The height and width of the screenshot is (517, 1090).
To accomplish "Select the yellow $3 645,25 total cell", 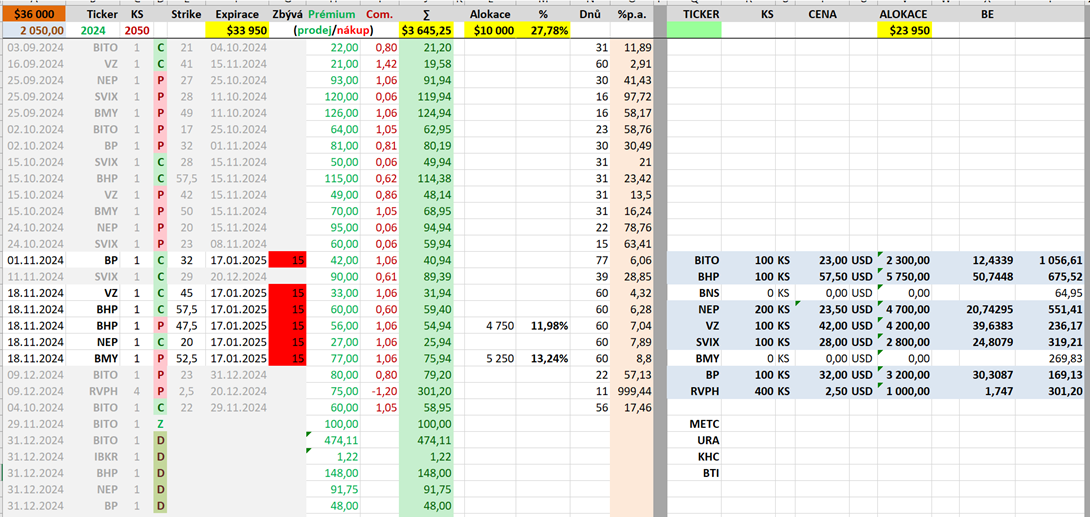I will pos(426,31).
